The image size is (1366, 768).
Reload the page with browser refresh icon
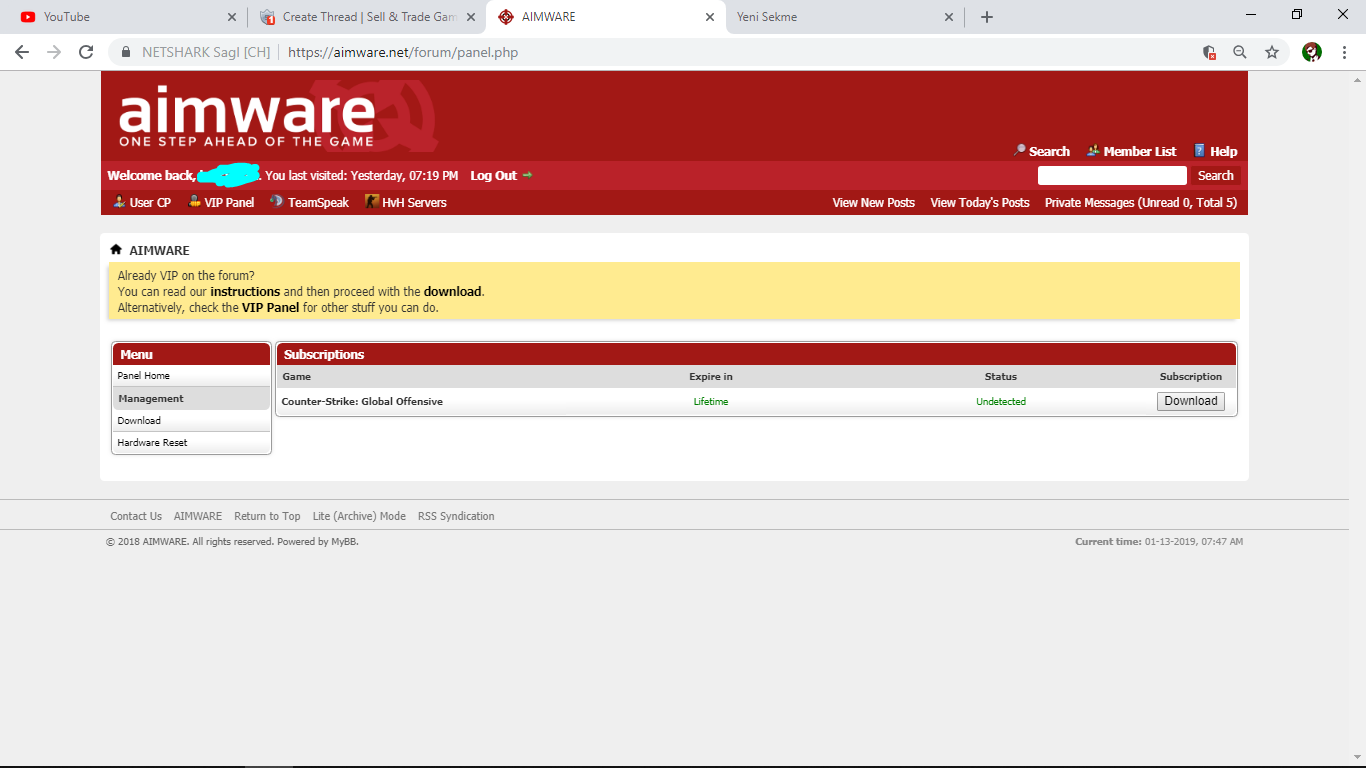86,52
